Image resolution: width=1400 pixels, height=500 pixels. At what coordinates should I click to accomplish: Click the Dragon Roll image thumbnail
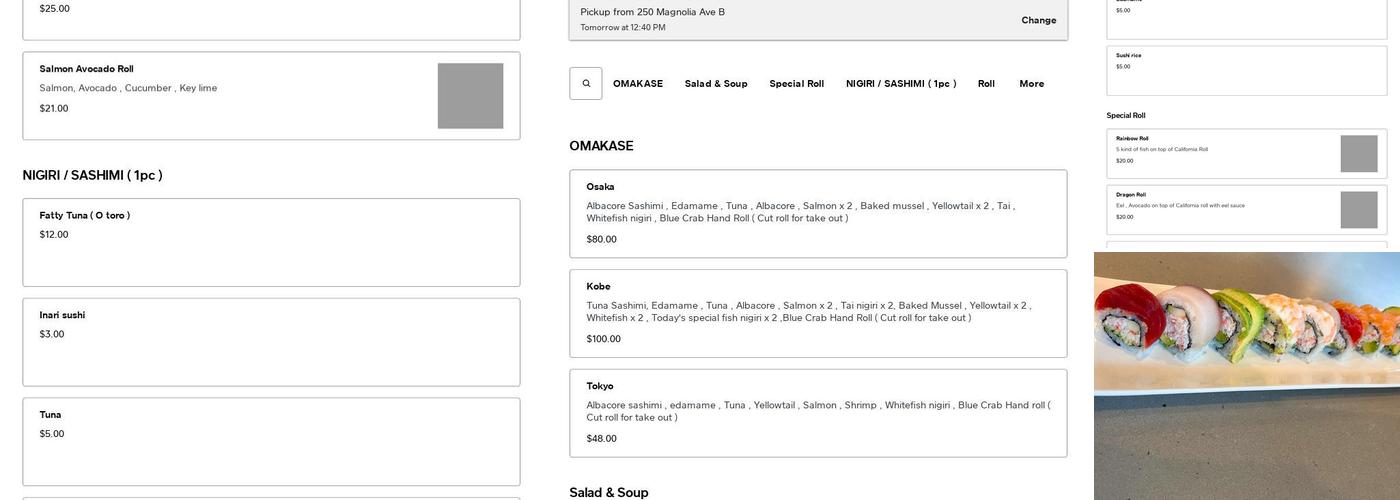pyautogui.click(x=1358, y=210)
